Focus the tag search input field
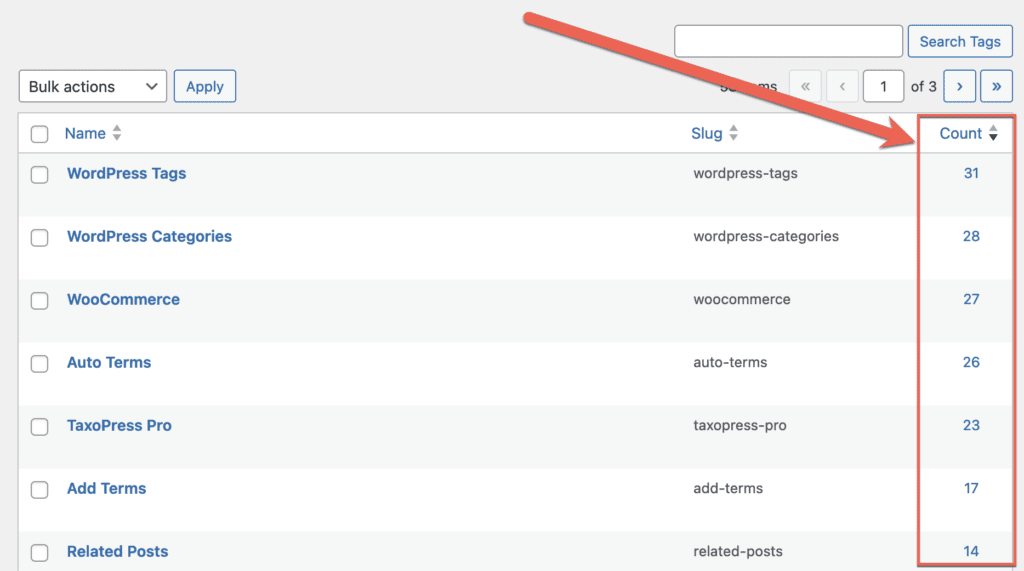Viewport: 1024px width, 571px height. click(788, 42)
